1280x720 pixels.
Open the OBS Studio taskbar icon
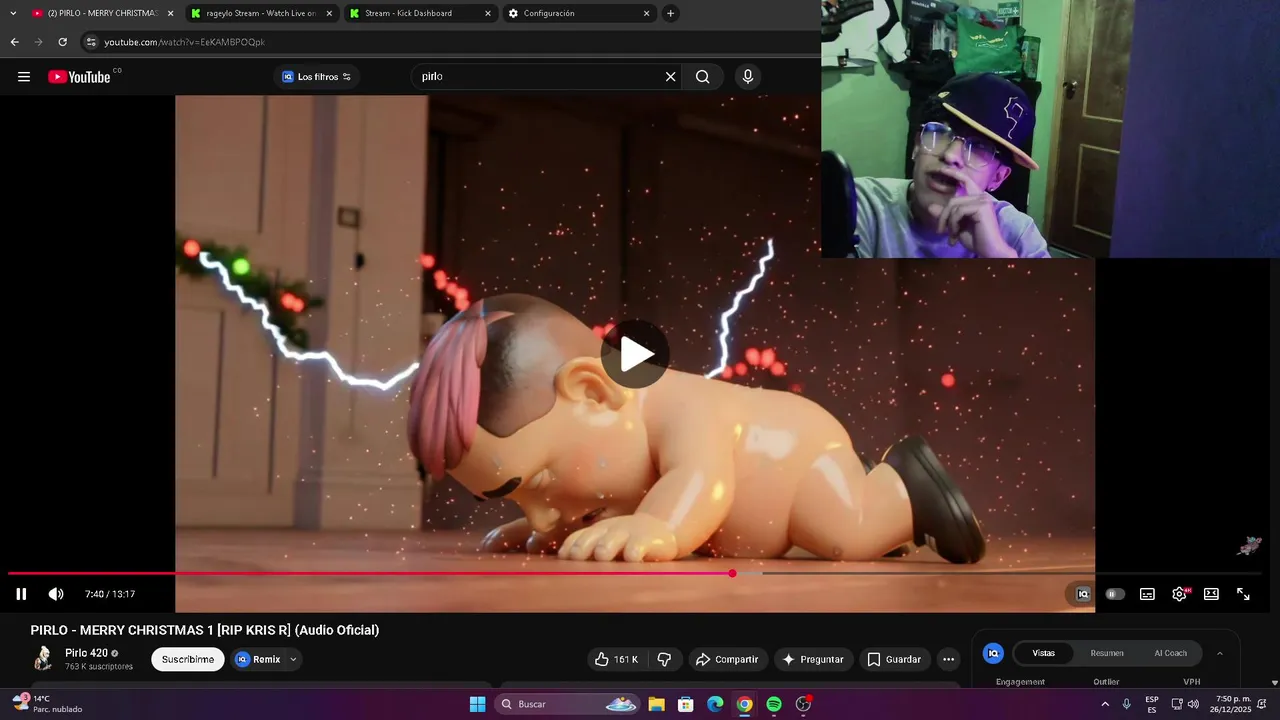coord(803,704)
